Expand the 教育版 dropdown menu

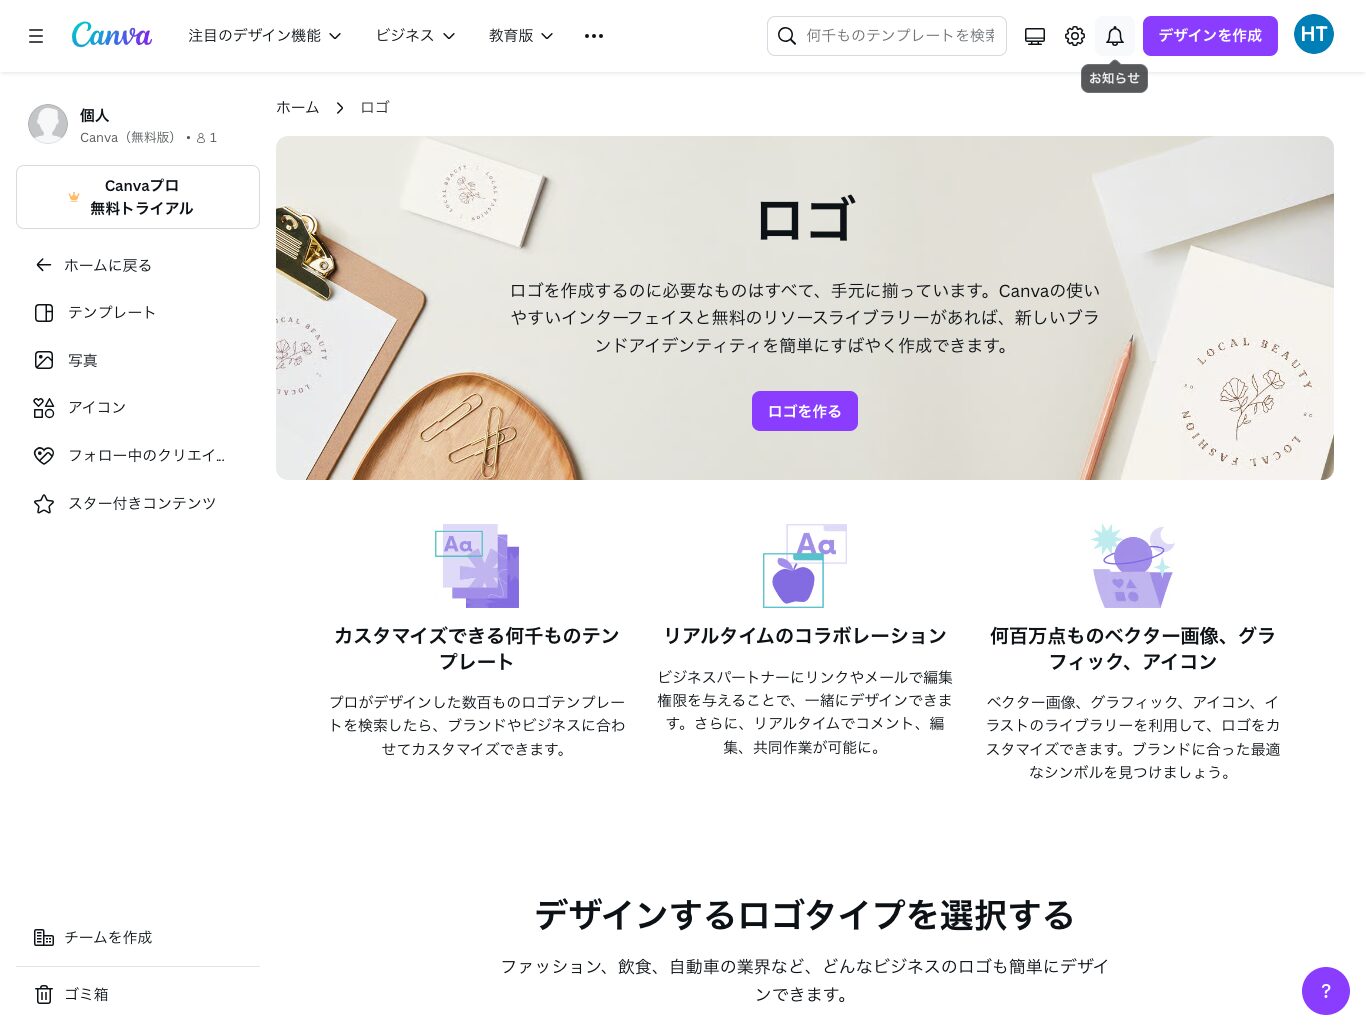coord(521,36)
